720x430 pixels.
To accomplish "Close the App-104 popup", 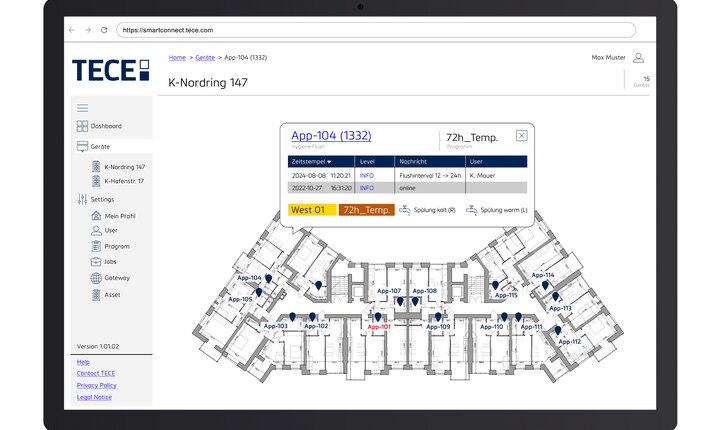I will coord(521,135).
